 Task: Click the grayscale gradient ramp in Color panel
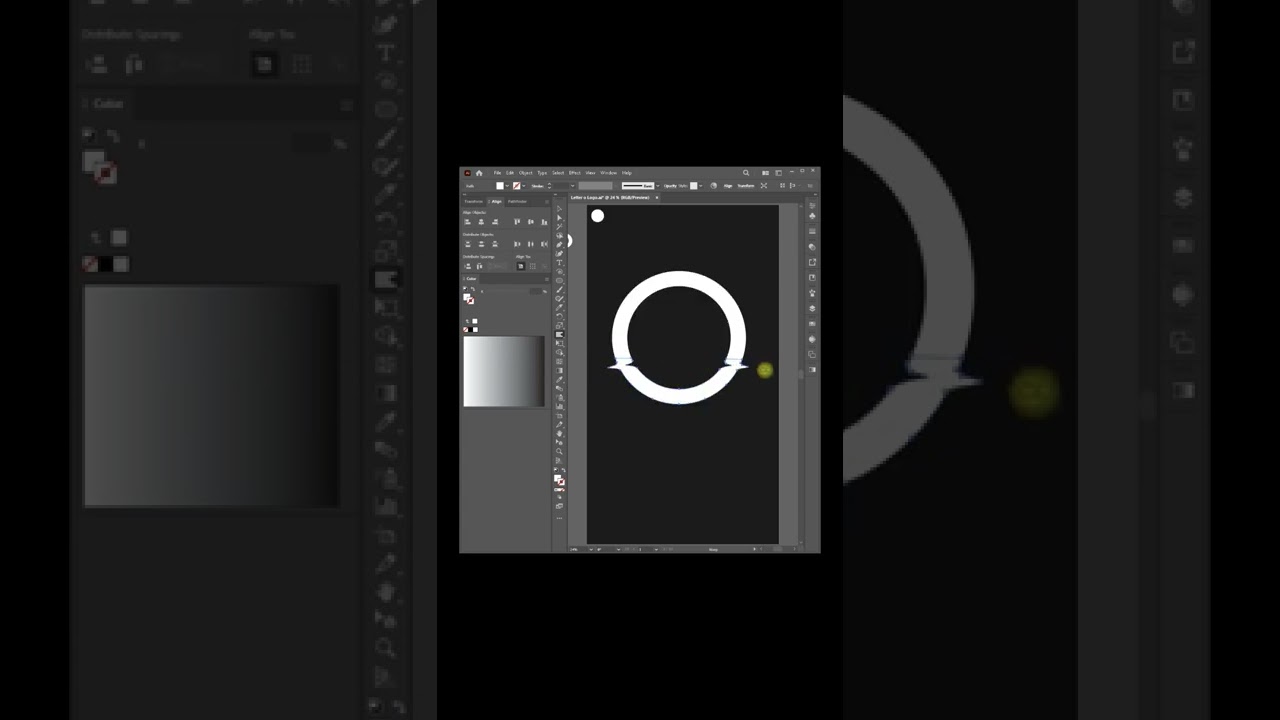pos(504,371)
